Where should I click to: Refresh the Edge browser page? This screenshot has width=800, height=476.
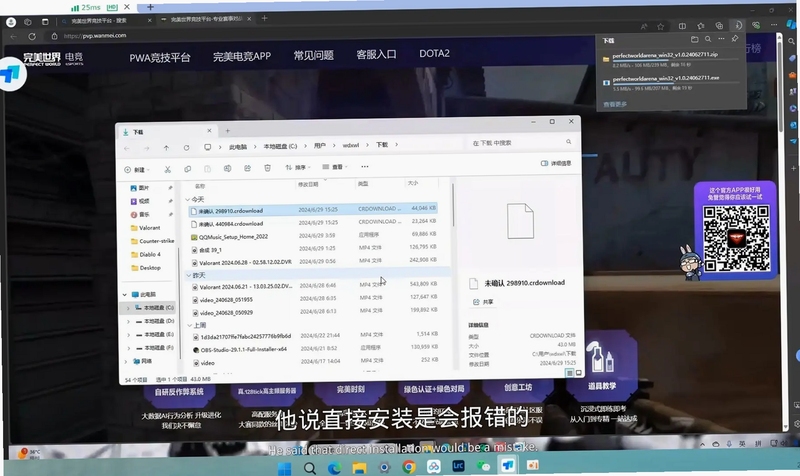point(32,36)
